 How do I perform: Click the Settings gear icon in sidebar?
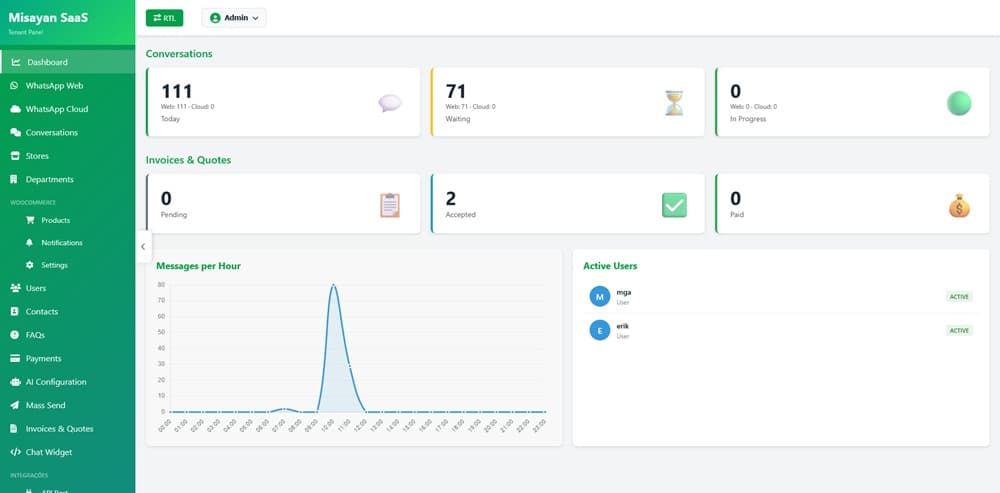(x=30, y=265)
